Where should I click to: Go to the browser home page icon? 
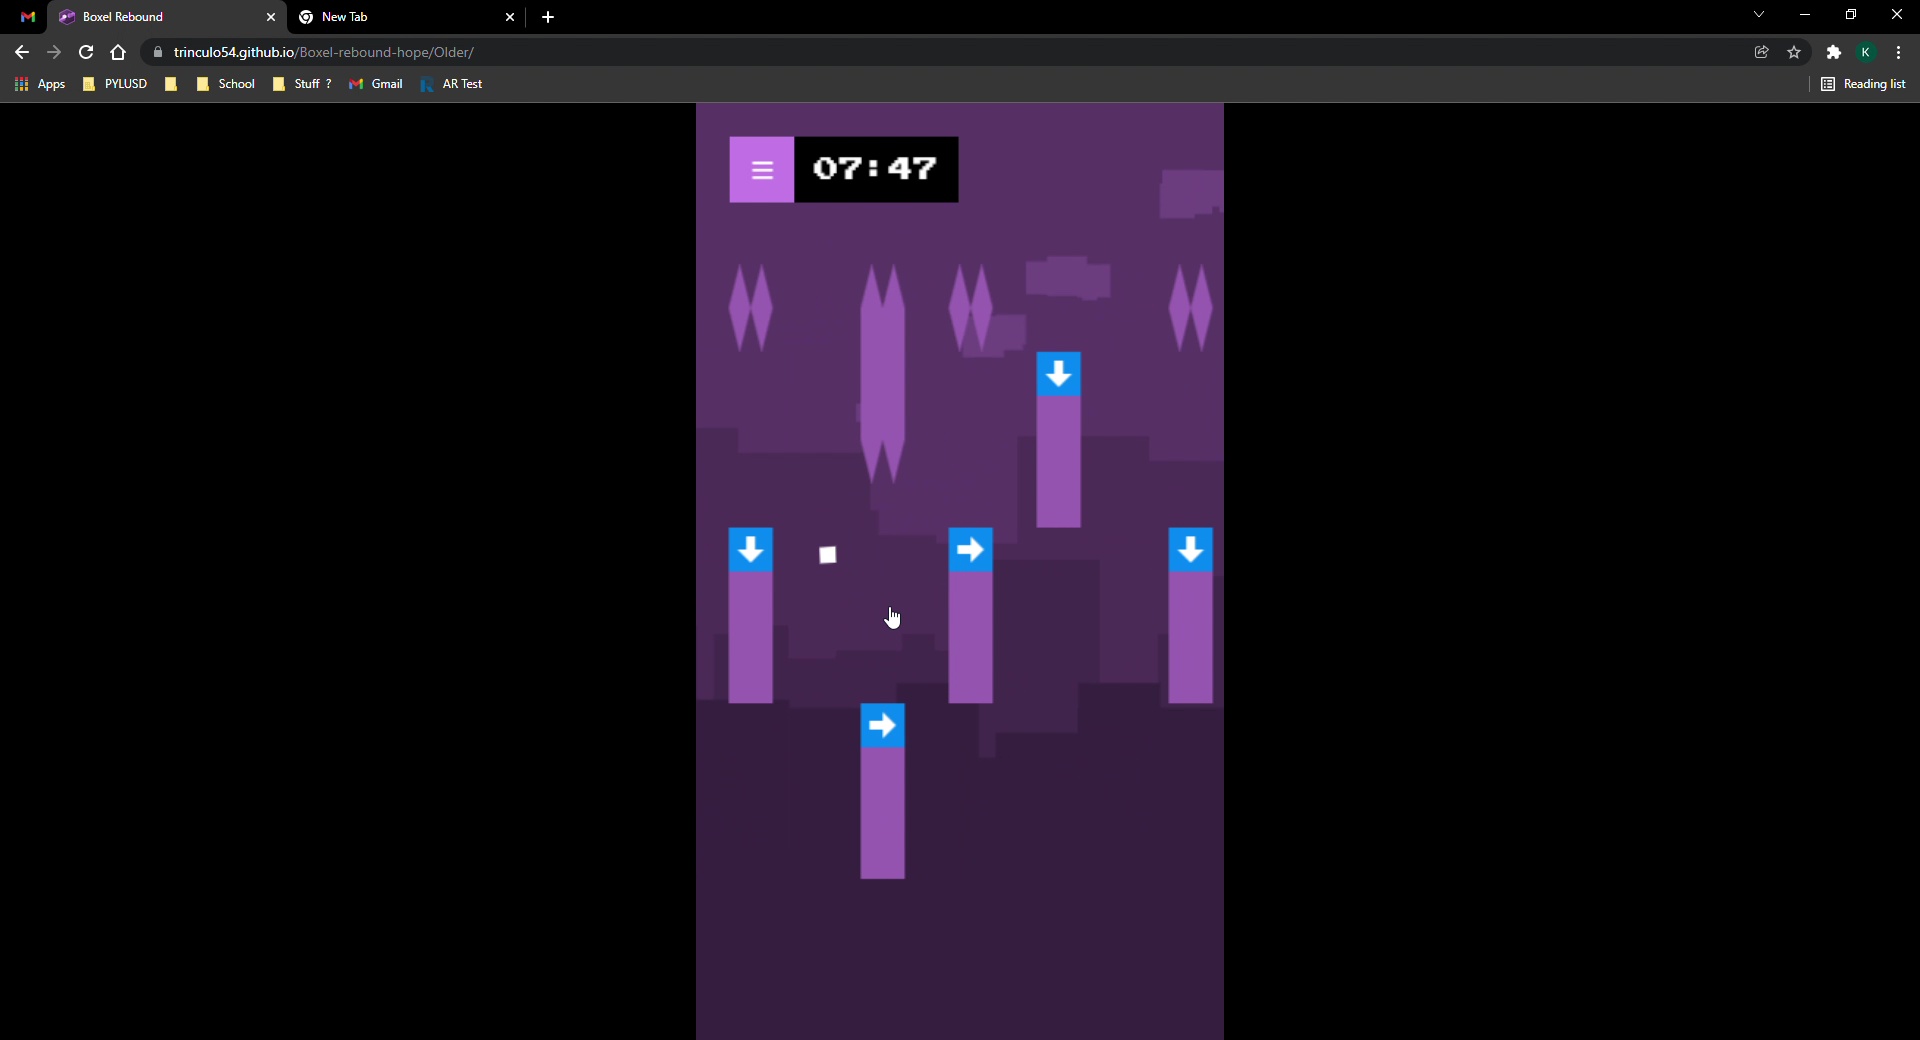[x=118, y=52]
